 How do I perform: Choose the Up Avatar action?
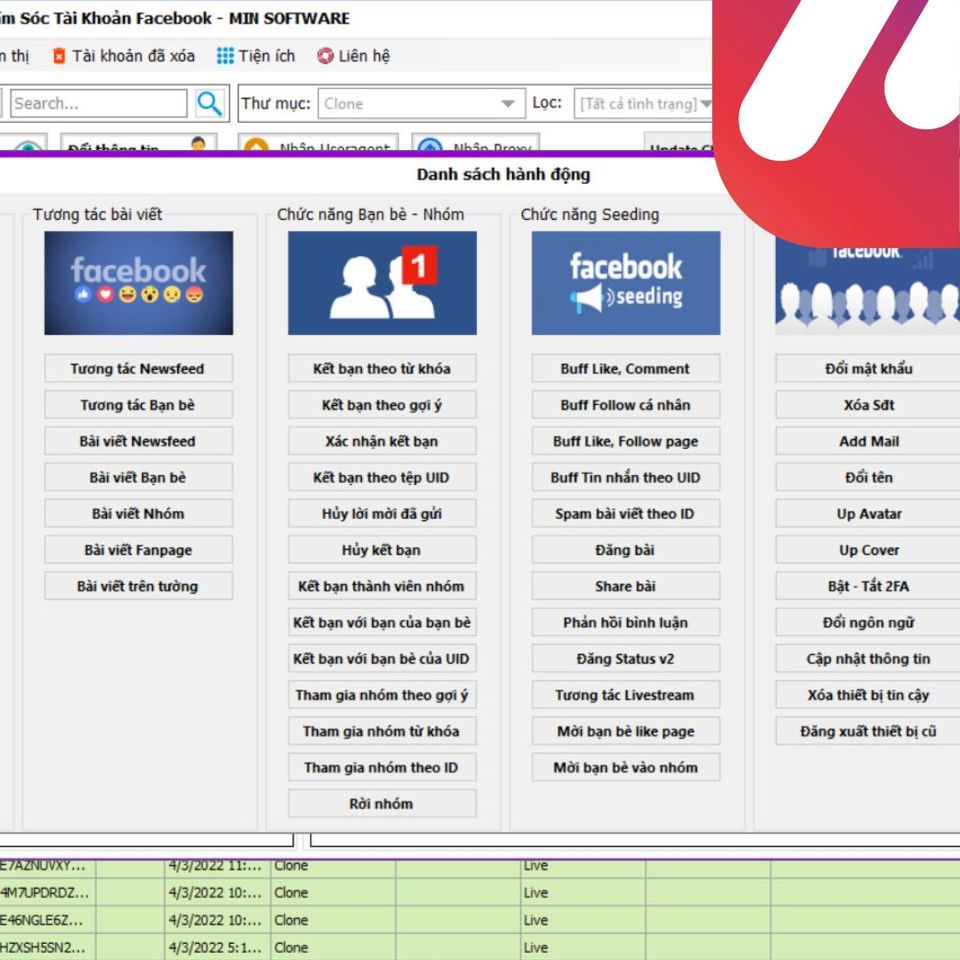coord(868,513)
